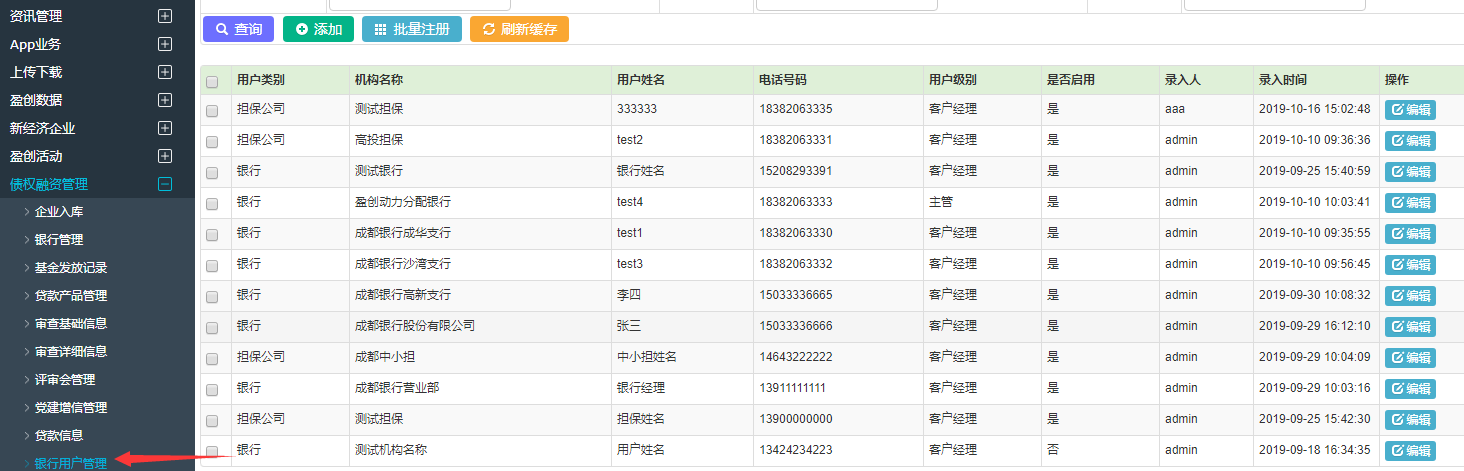
Task: Collapse the 债权融资管理 section
Action: (x=165, y=184)
